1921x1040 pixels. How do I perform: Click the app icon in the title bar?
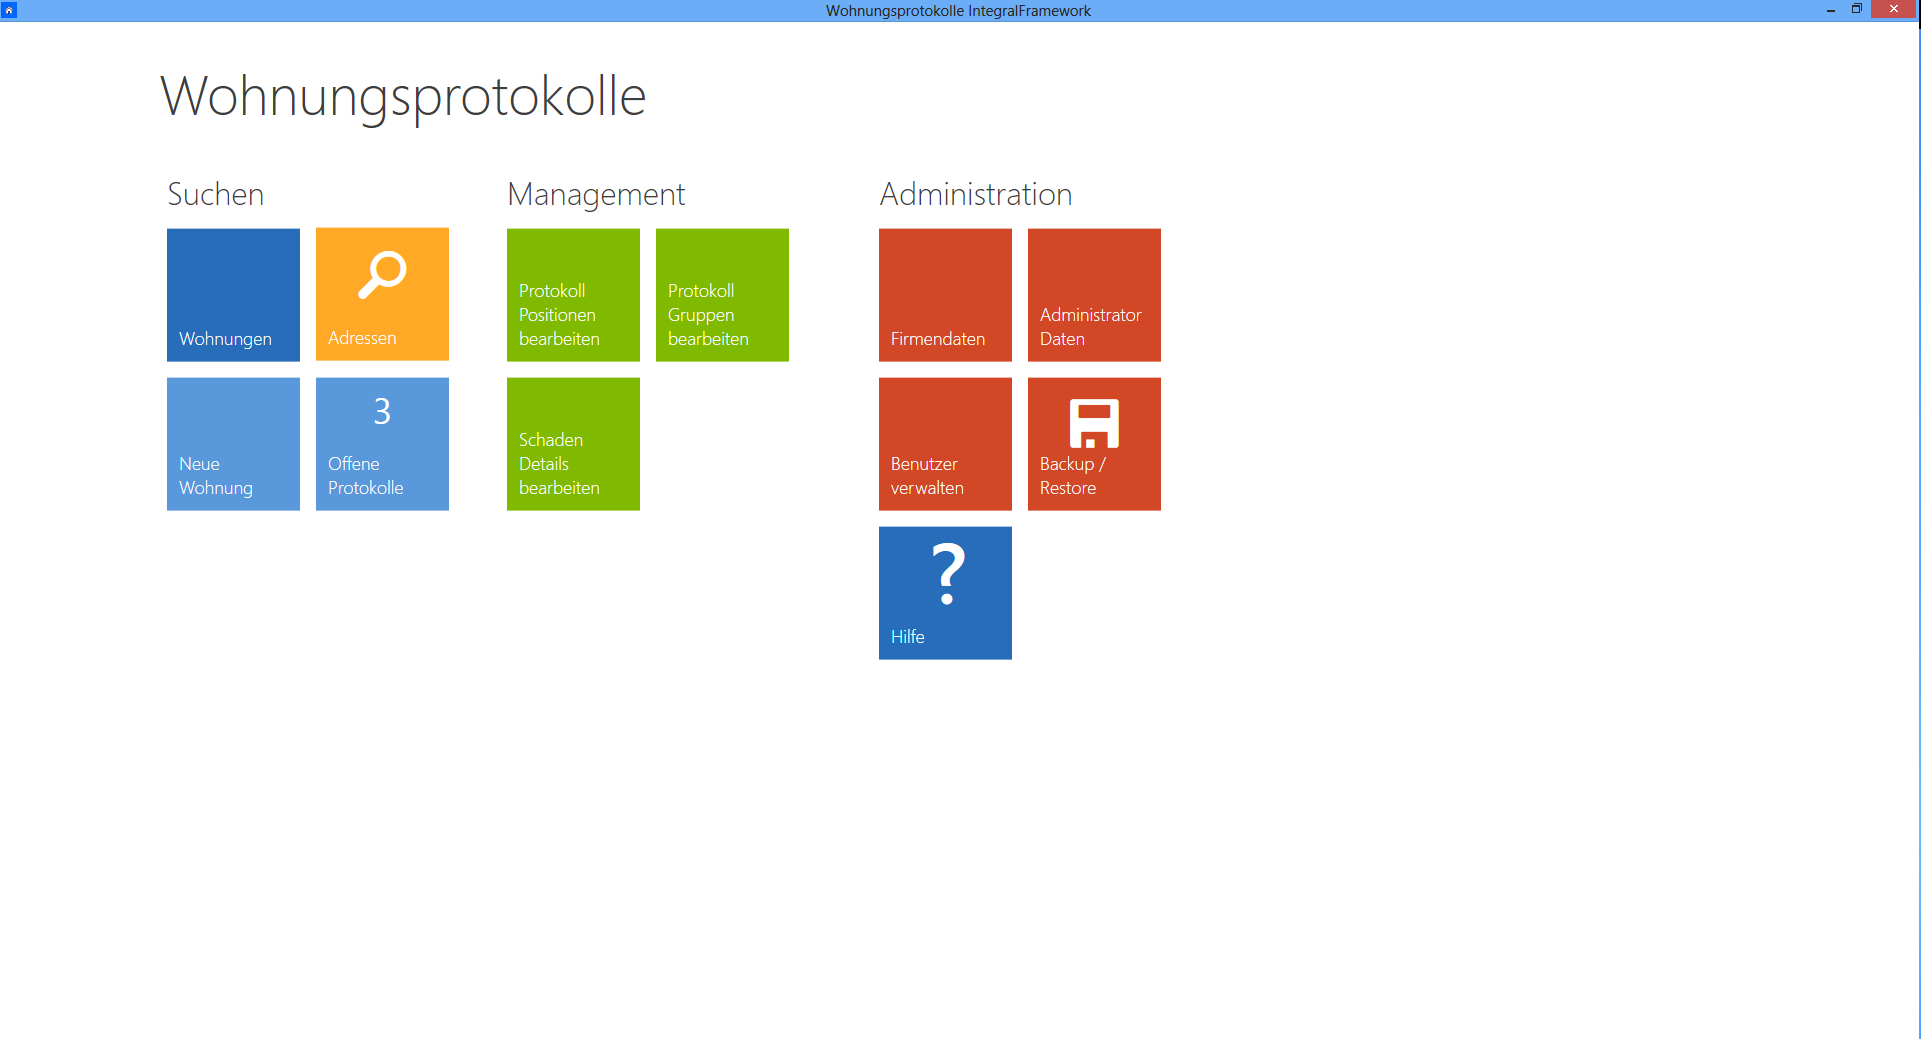tap(9, 10)
